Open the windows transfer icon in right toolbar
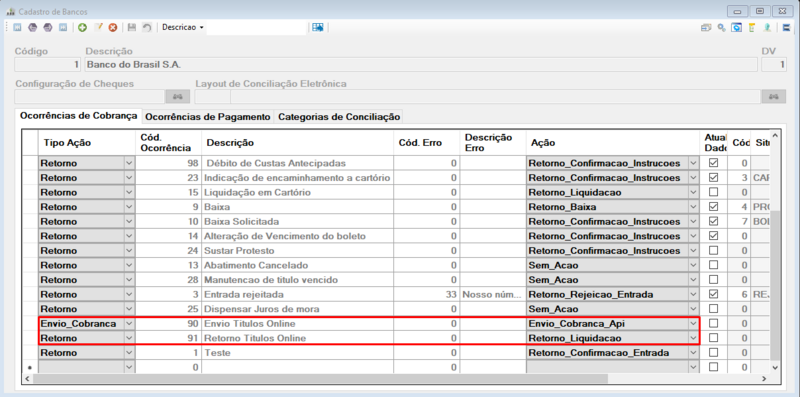Viewport: 800px width, 397px height. [706, 28]
